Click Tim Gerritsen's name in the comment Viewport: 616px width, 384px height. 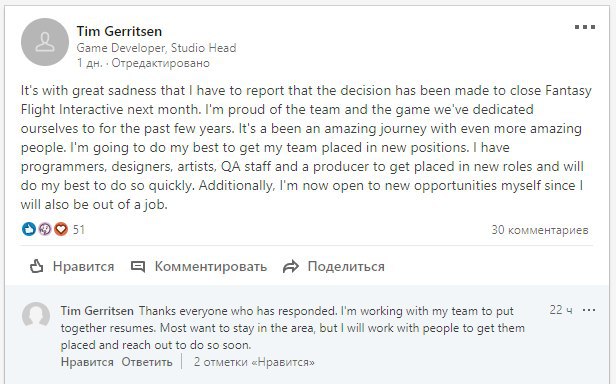97,311
